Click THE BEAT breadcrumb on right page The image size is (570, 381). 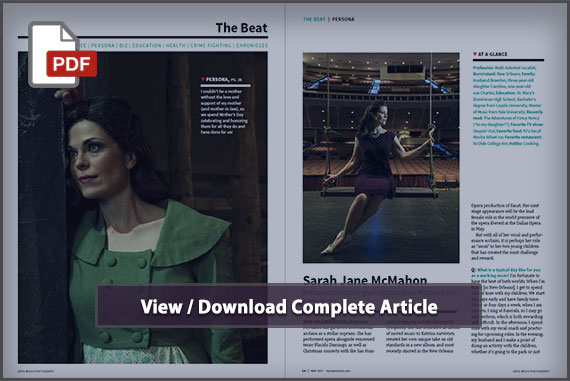314,19
